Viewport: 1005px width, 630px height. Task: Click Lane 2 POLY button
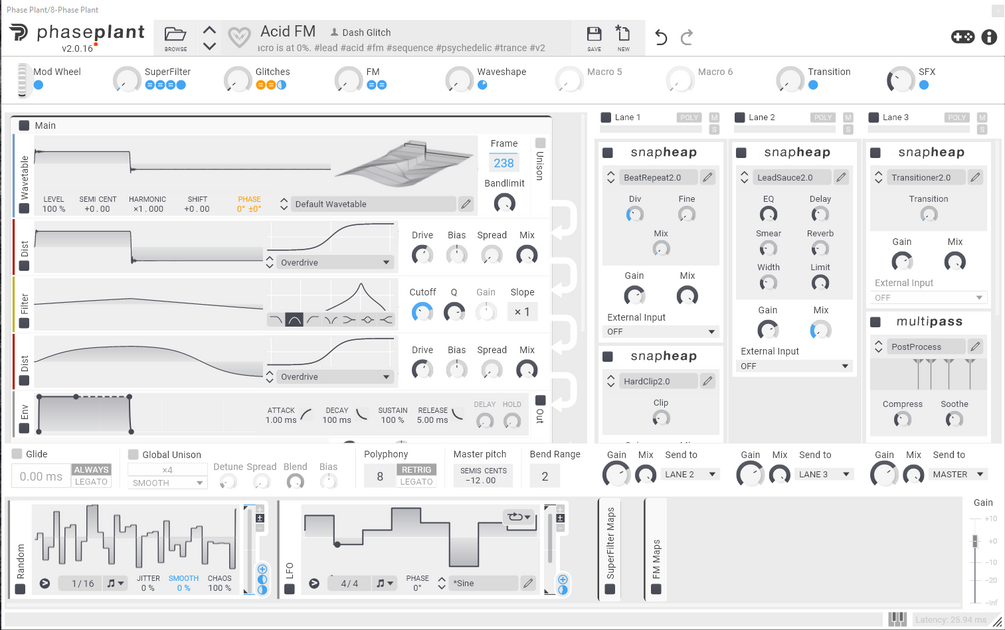click(x=823, y=117)
